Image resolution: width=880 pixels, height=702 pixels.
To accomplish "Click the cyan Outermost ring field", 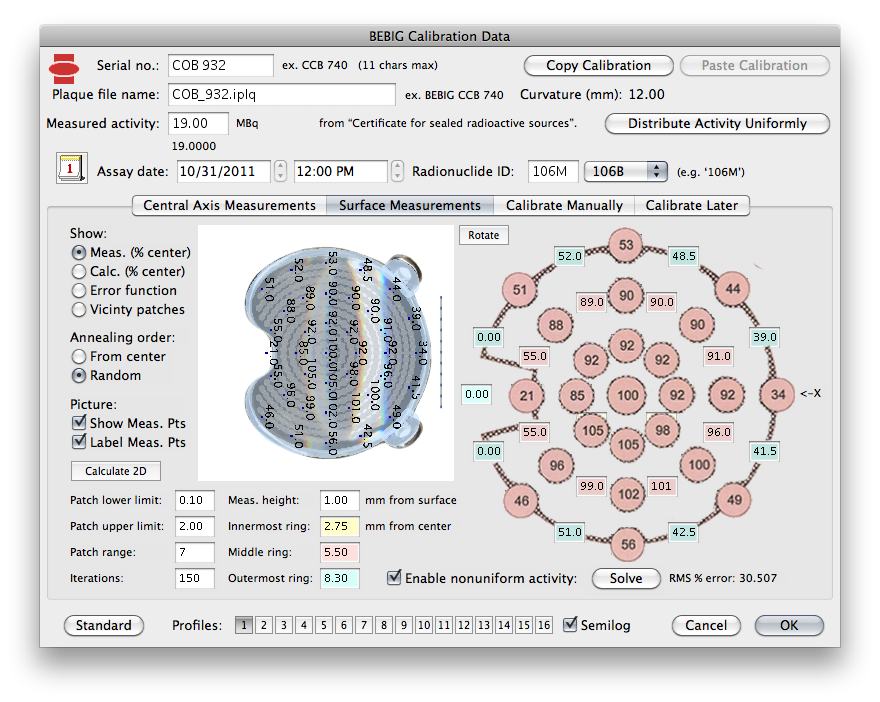I will 340,578.
